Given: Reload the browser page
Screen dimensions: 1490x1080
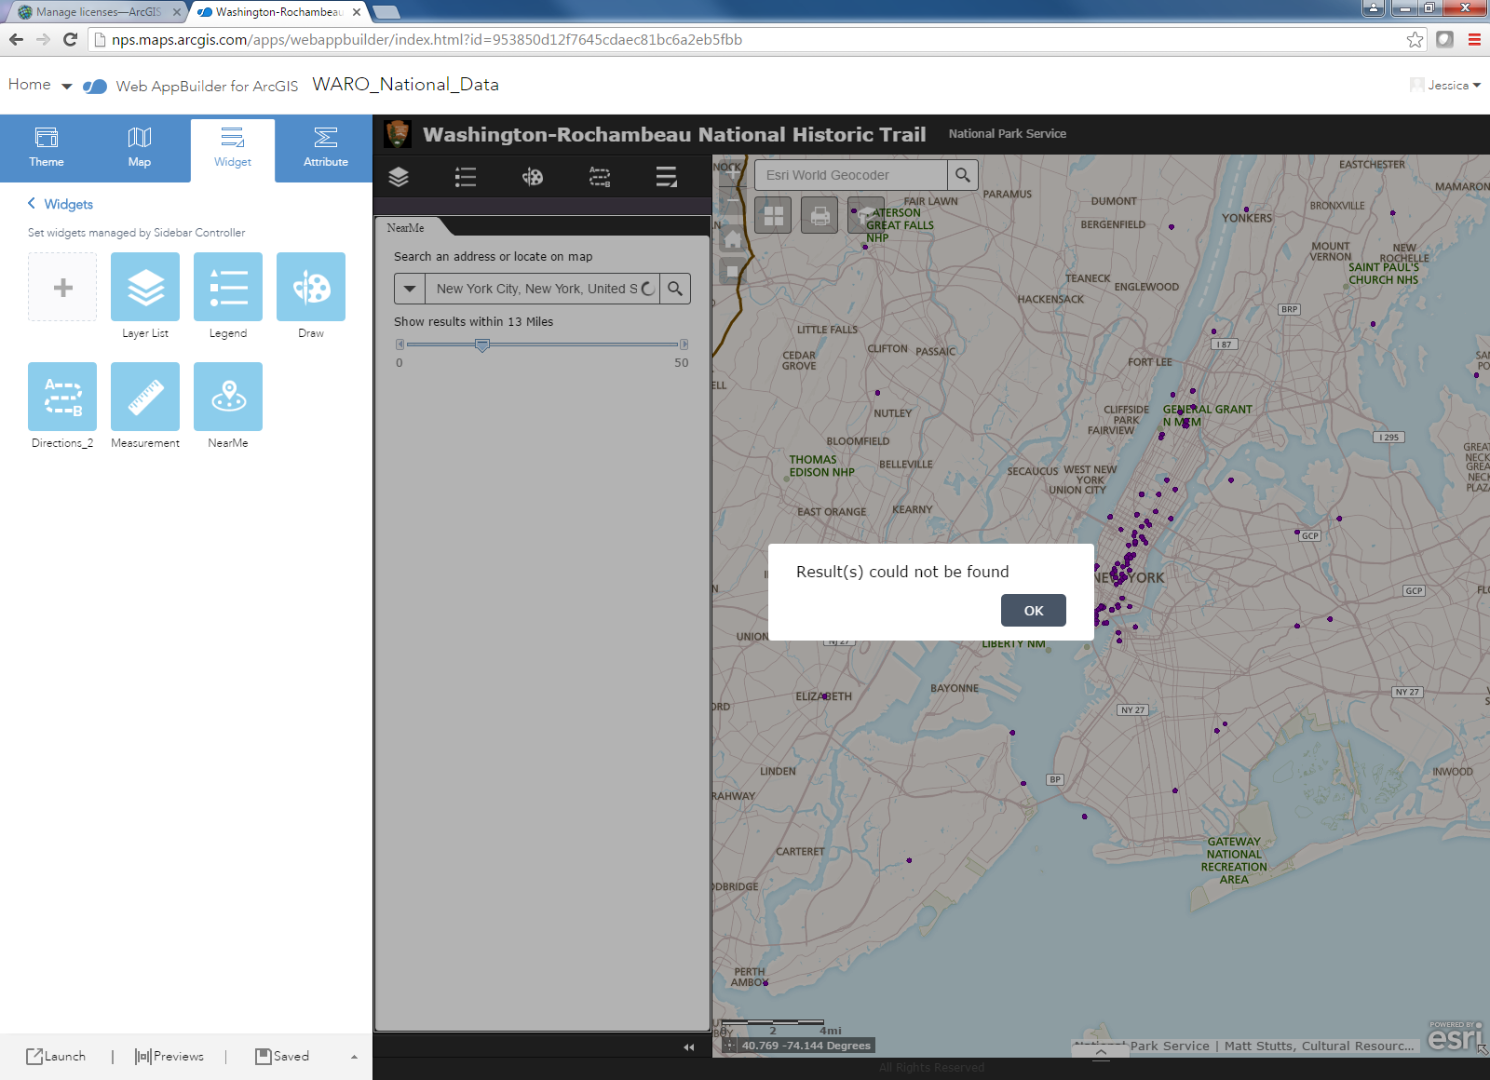Looking at the screenshot, I should (70, 40).
